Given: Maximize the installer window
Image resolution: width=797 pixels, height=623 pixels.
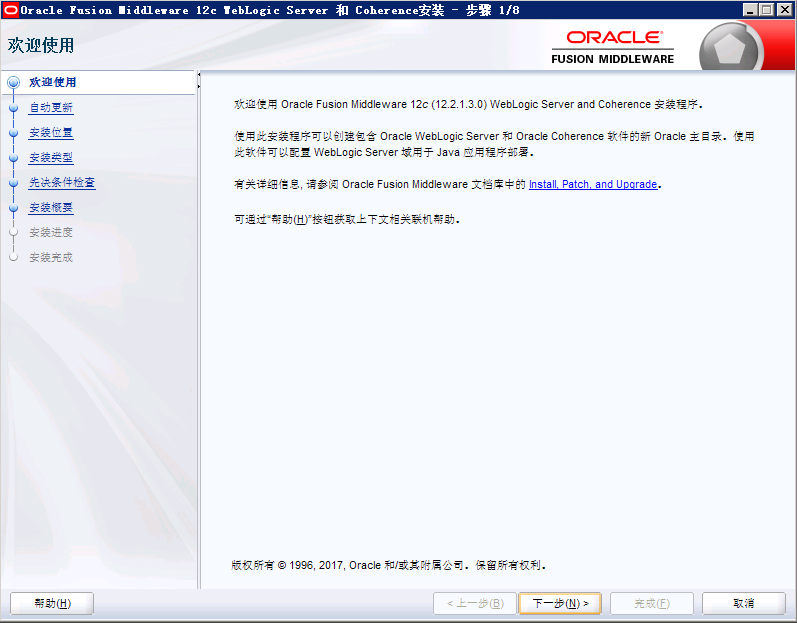Looking at the screenshot, I should tap(767, 10).
